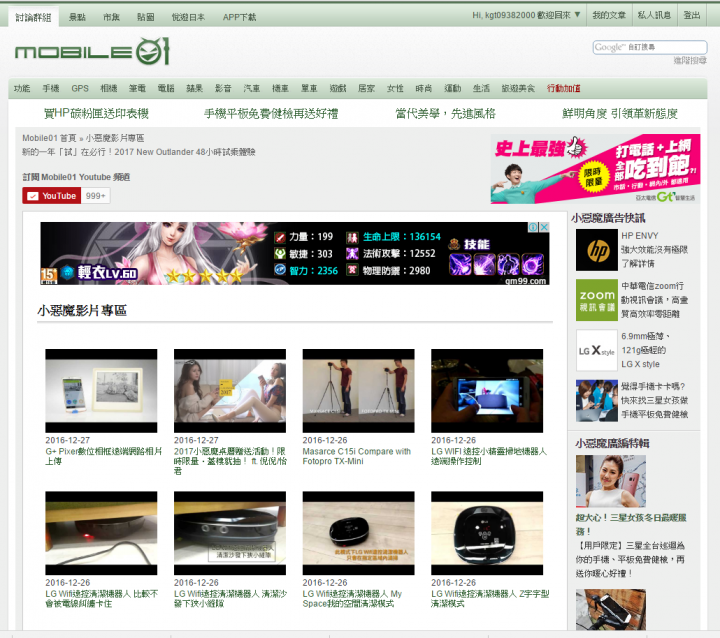Open the 汽車 category

[x=252, y=88]
